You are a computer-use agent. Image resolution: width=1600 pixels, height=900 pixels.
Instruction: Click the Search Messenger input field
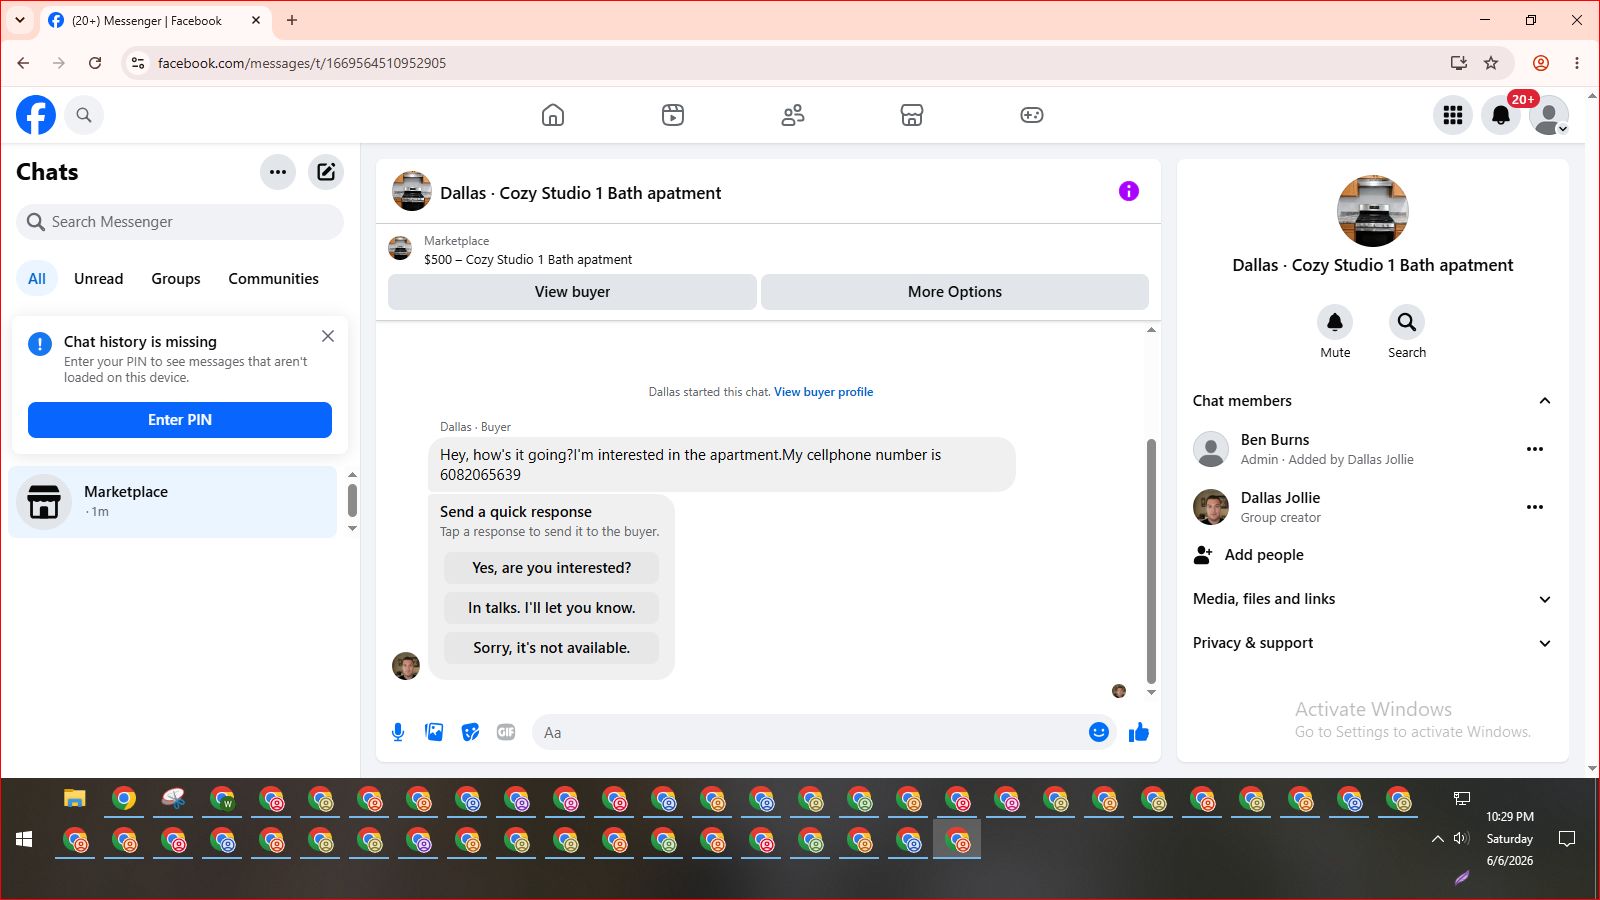[180, 222]
